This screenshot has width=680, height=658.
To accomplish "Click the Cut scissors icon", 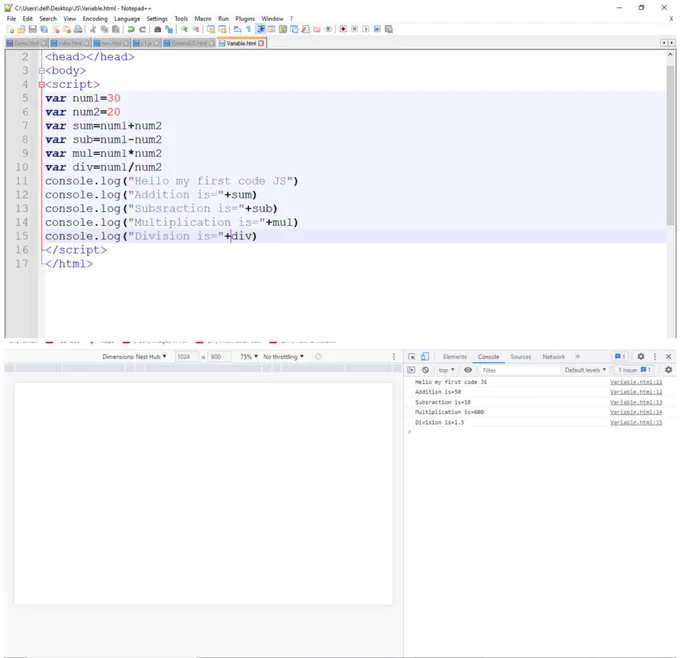I will pos(93,29).
